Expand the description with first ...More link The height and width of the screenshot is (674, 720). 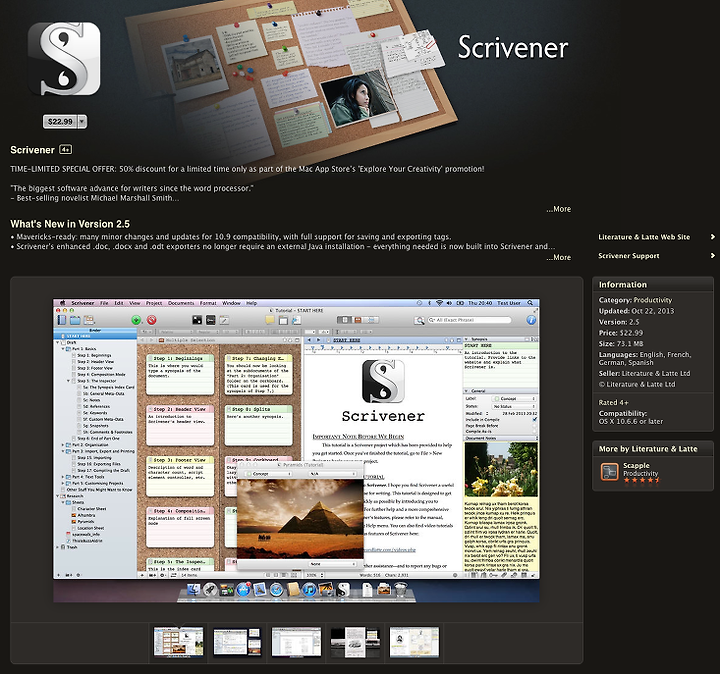[x=558, y=209]
